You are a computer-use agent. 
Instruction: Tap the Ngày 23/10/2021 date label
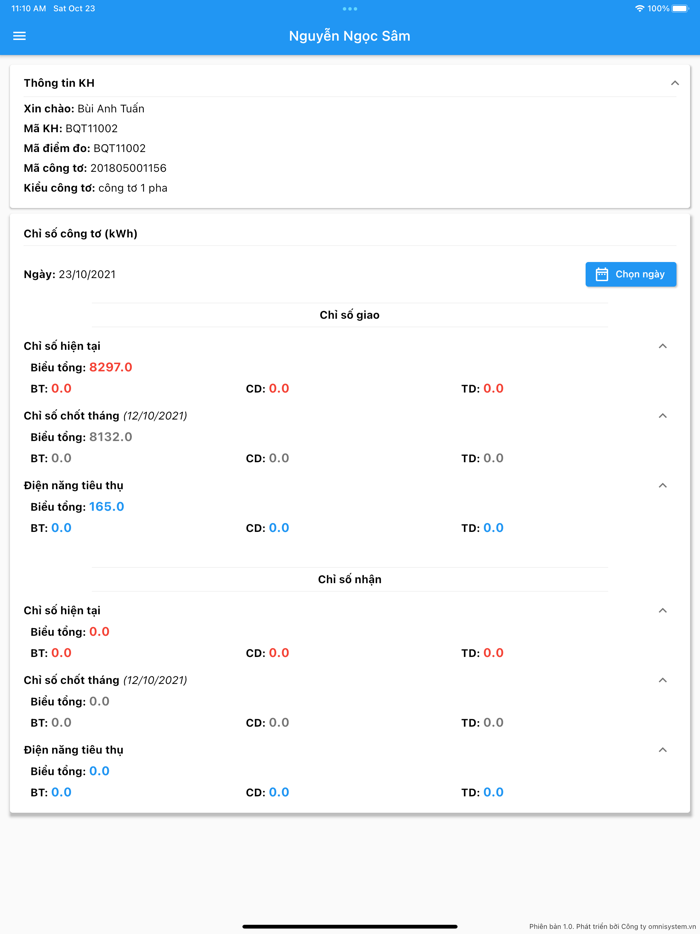tap(70, 274)
